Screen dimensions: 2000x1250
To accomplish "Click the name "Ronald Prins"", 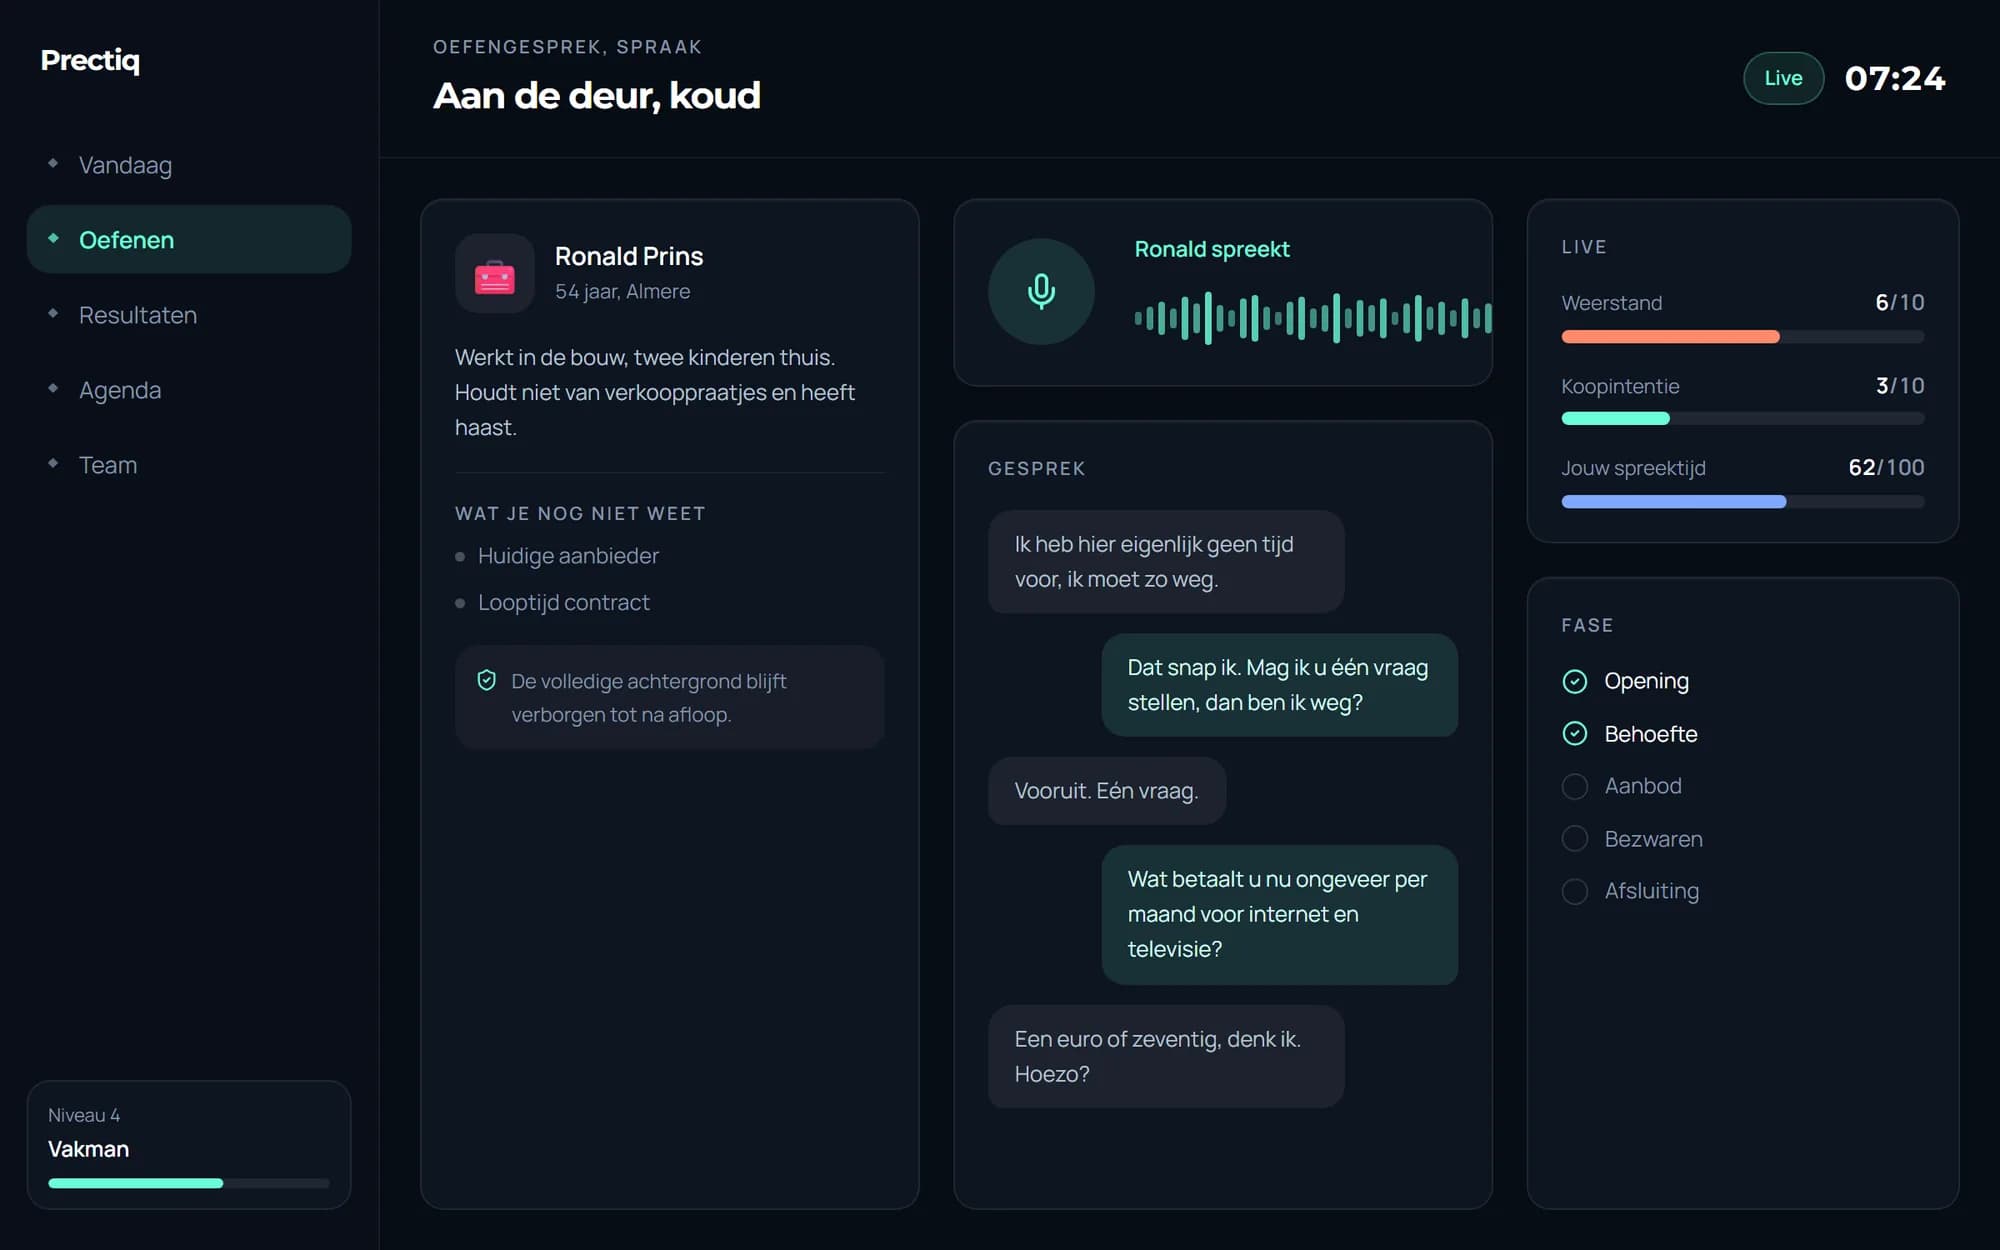I will click(x=629, y=256).
